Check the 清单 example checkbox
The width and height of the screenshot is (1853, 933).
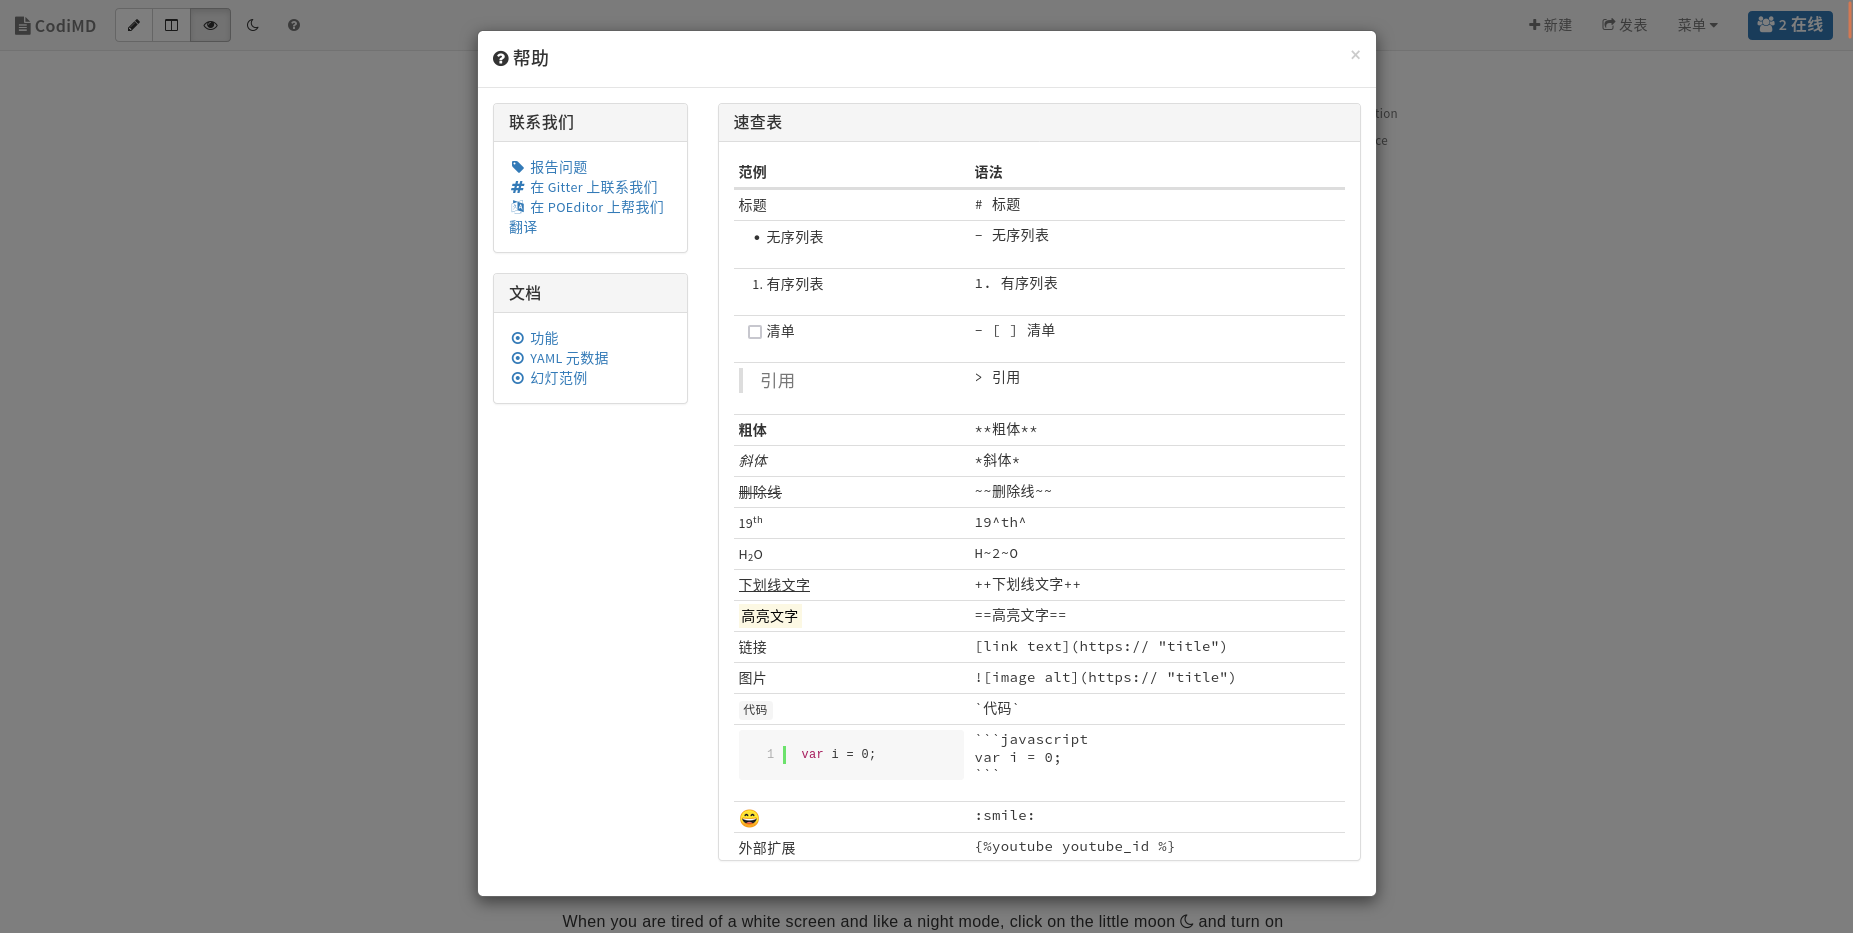pos(755,332)
